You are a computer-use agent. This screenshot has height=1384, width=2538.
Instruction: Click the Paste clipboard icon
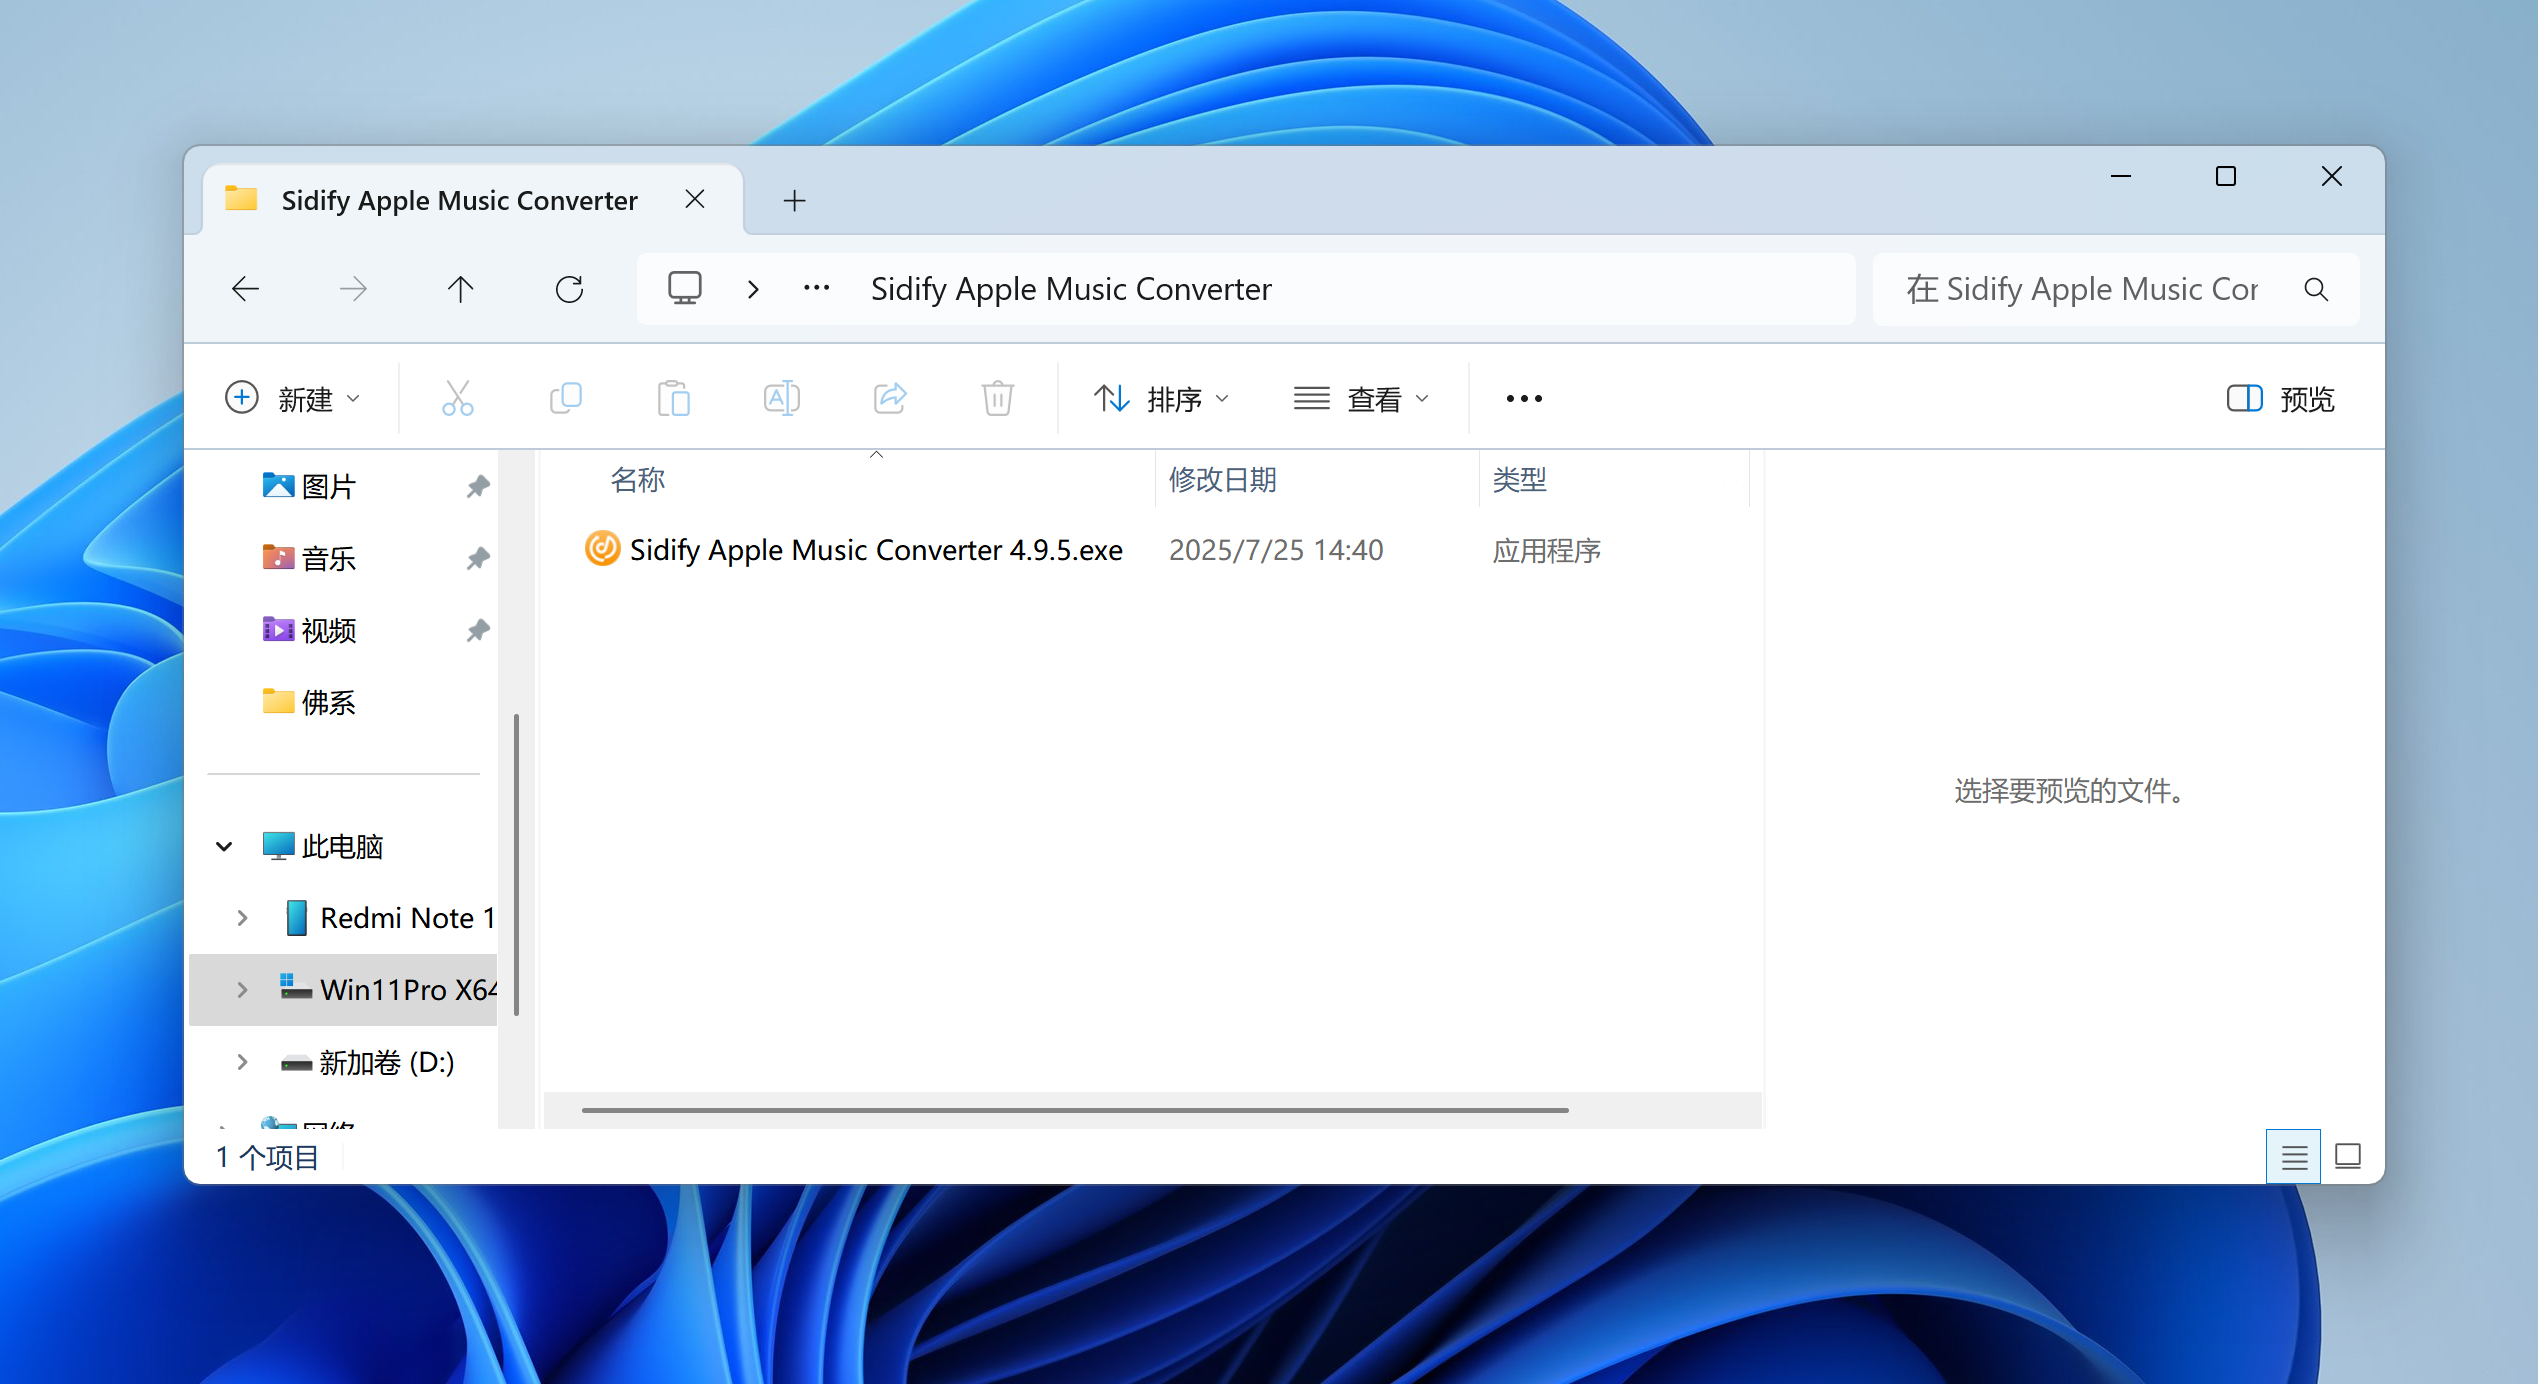pyautogui.click(x=674, y=398)
